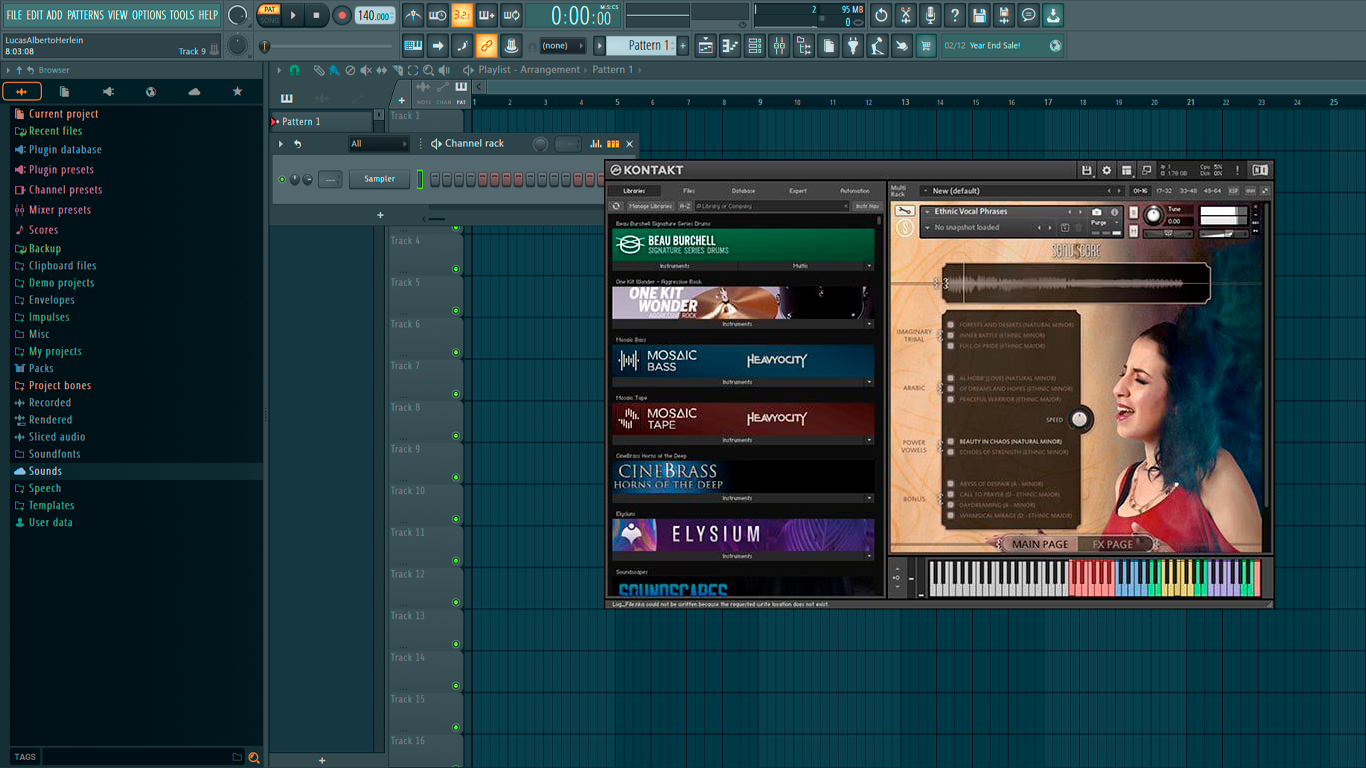
Task: Open the OPTIONS menu
Action: 149,15
